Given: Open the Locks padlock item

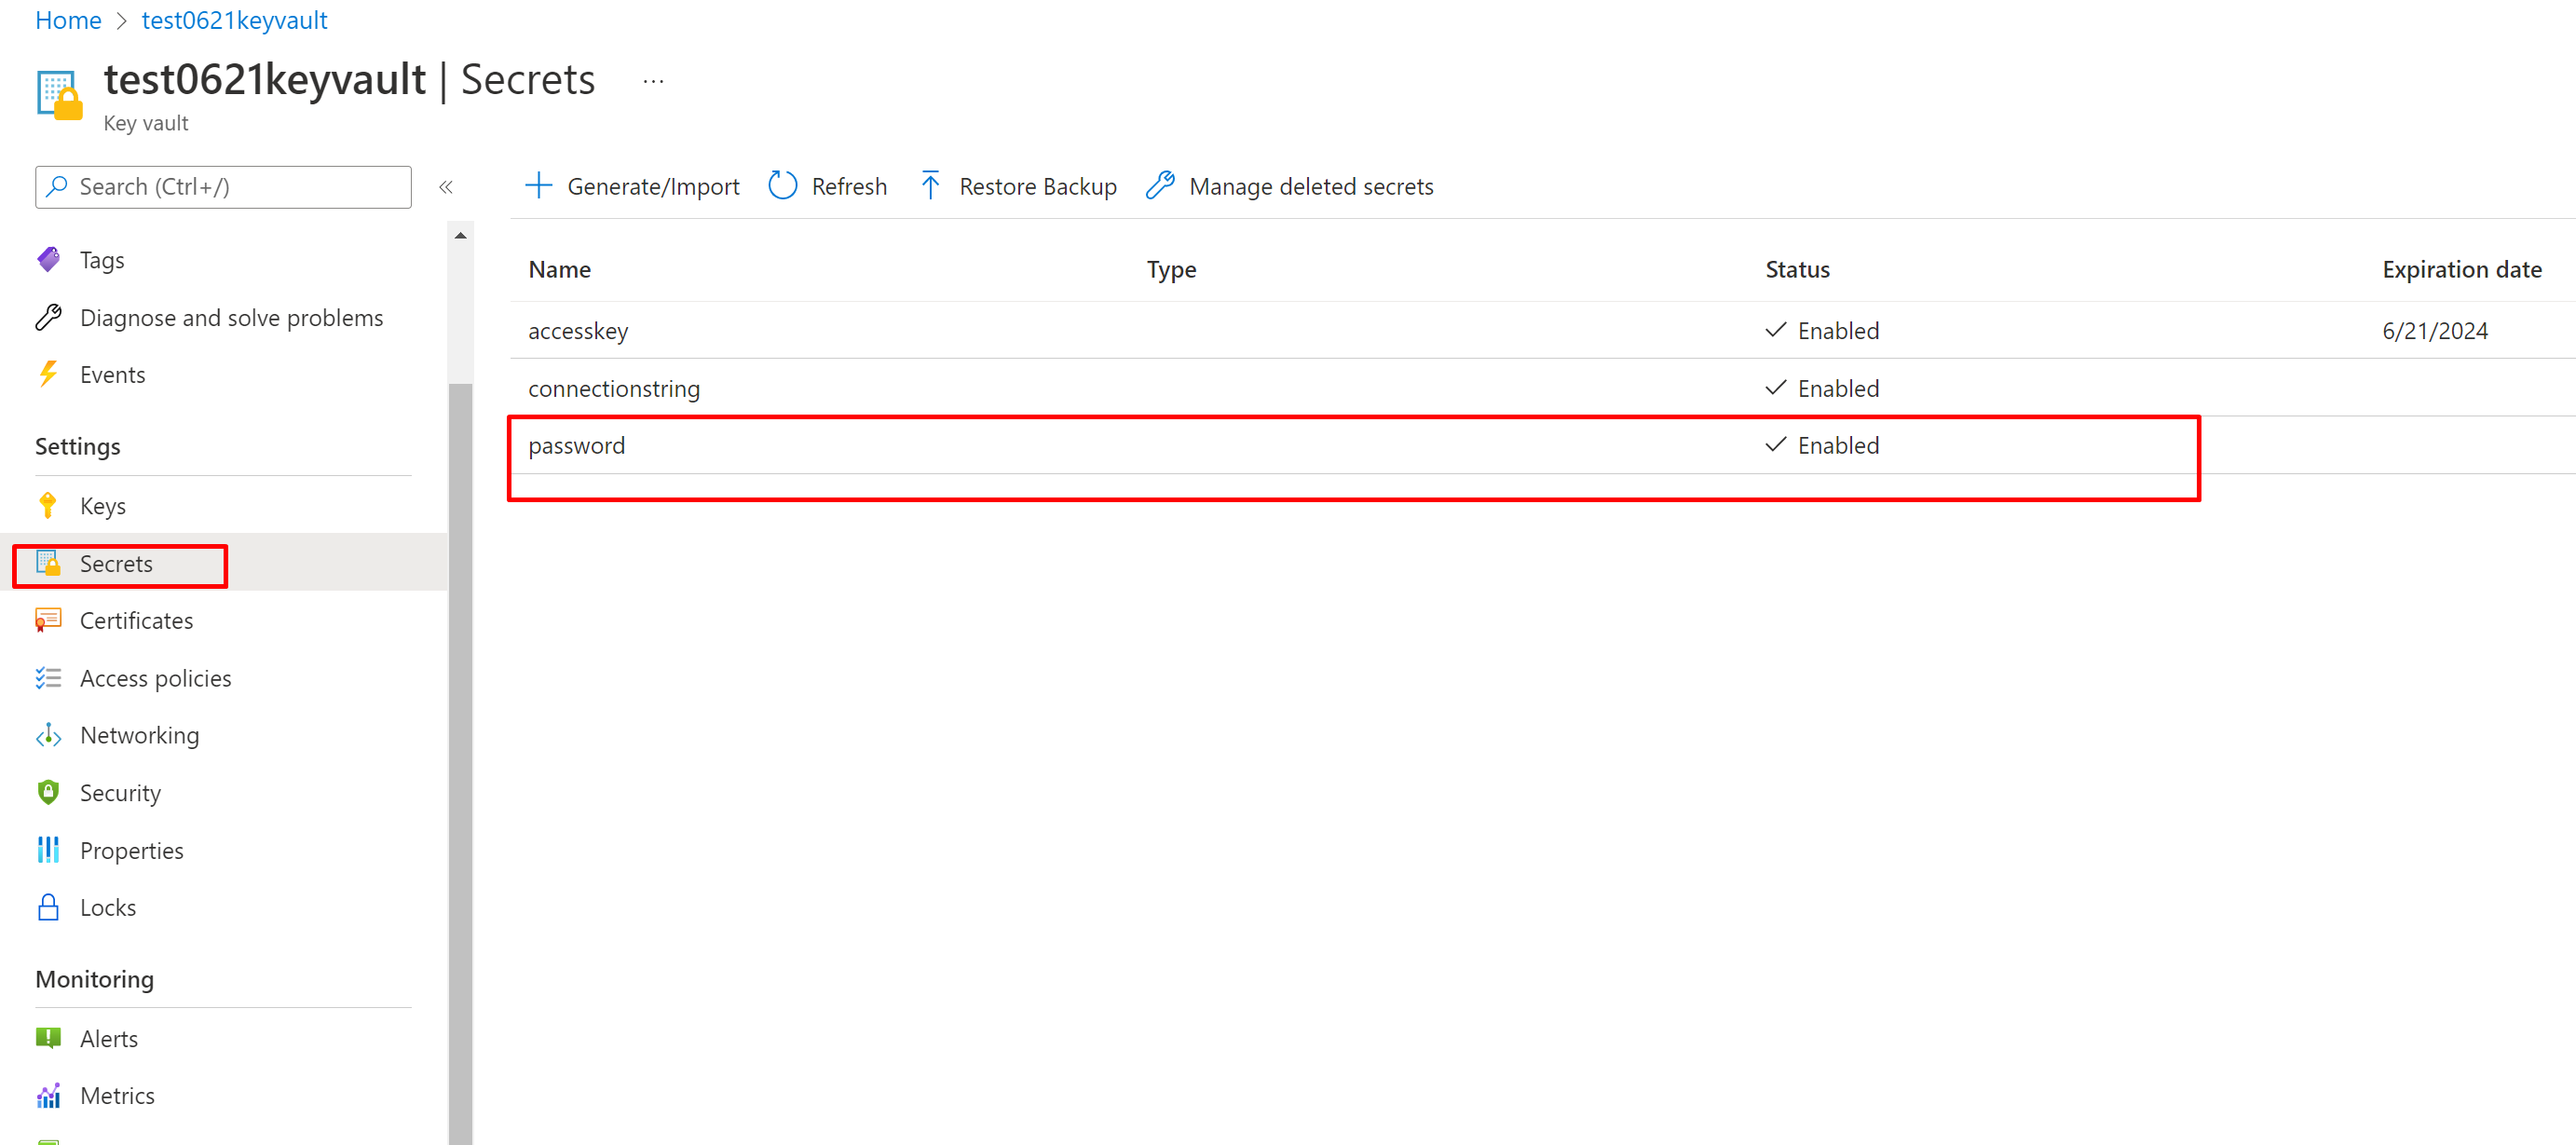Looking at the screenshot, I should click(x=107, y=908).
